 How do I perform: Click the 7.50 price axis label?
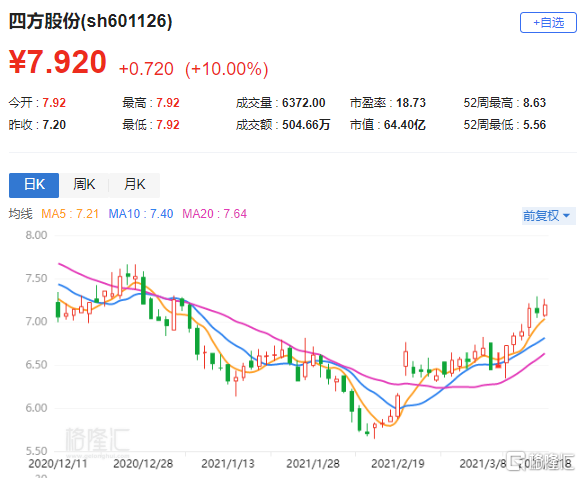(x=36, y=278)
